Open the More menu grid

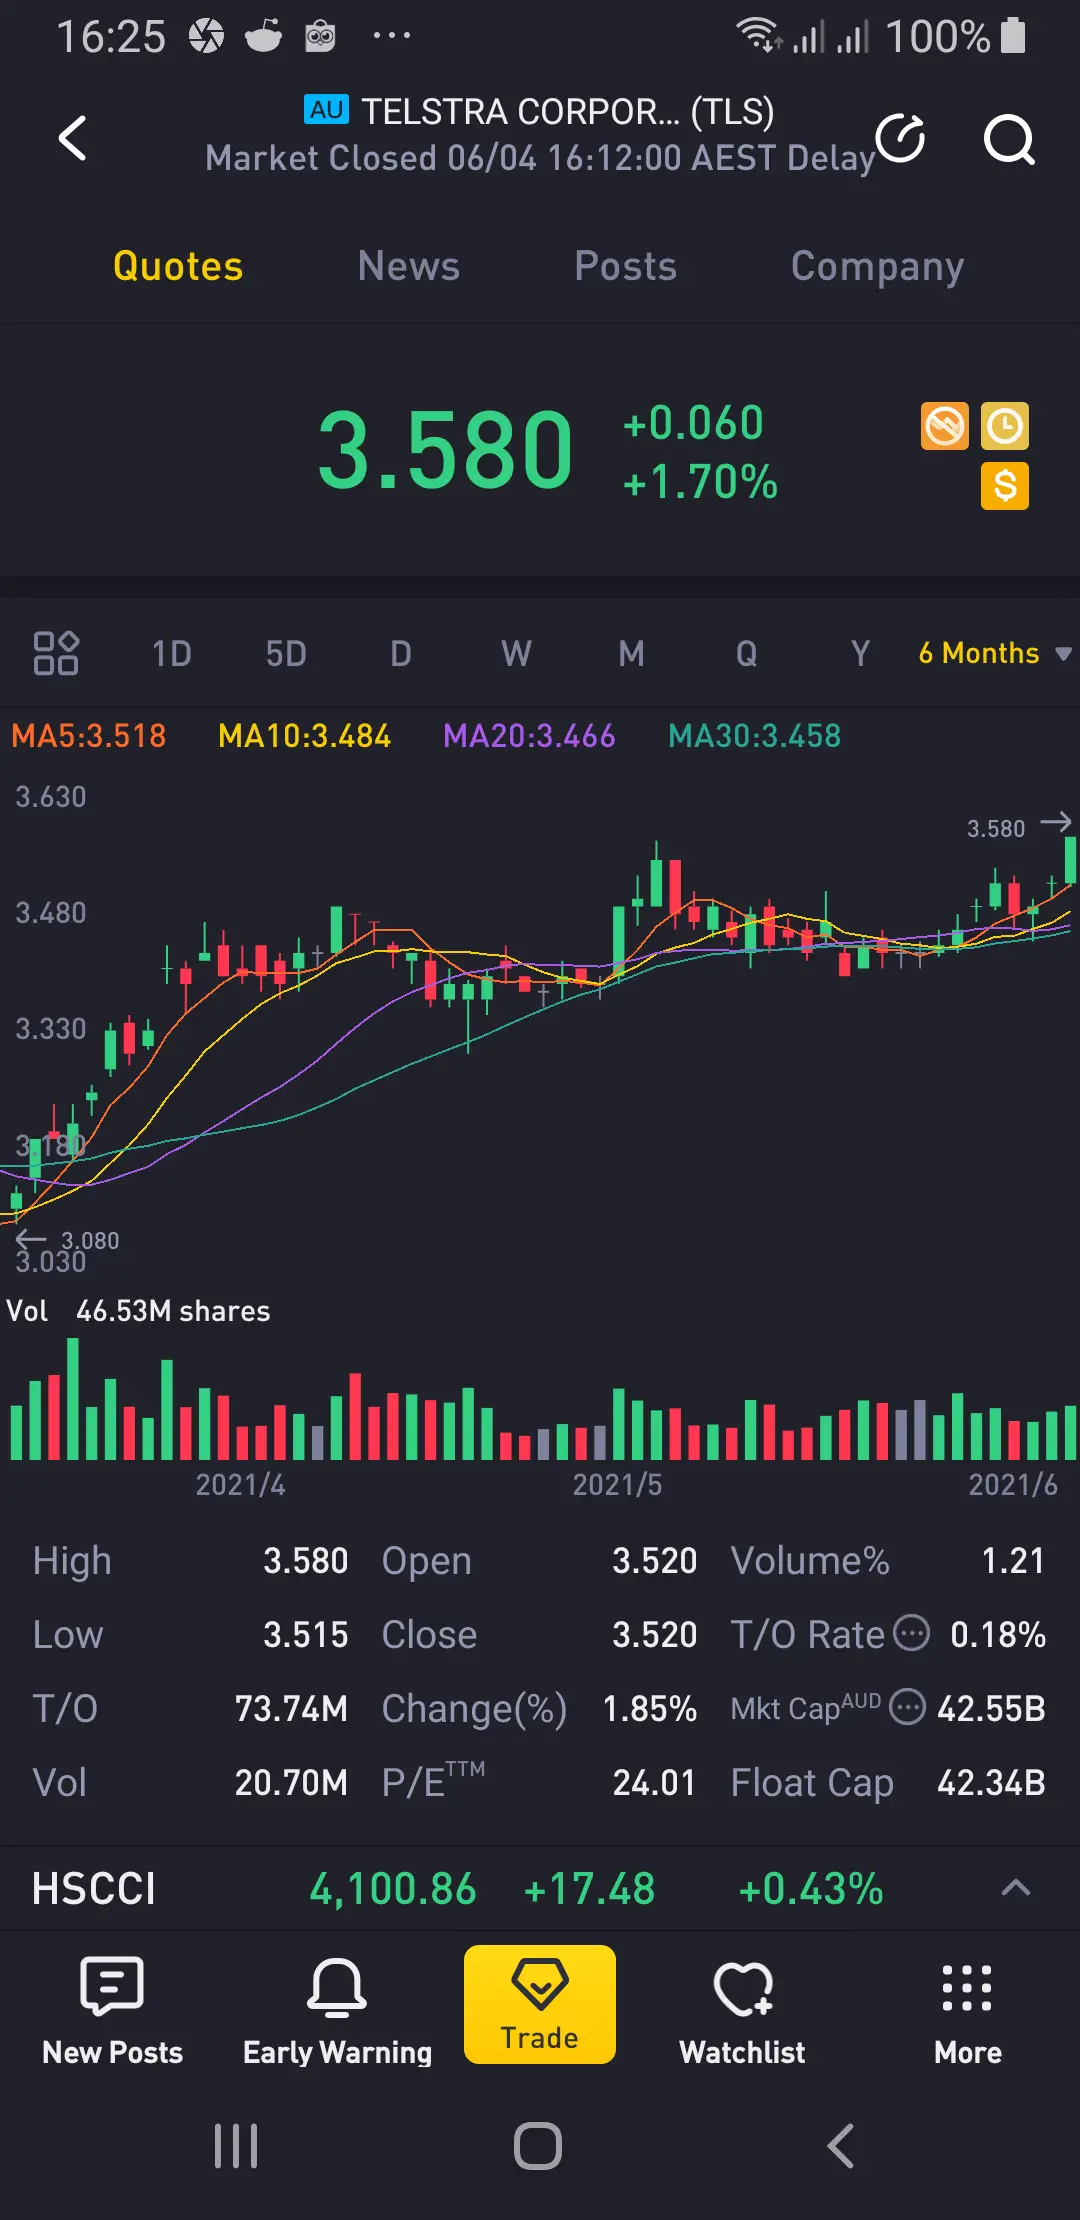tap(967, 2010)
